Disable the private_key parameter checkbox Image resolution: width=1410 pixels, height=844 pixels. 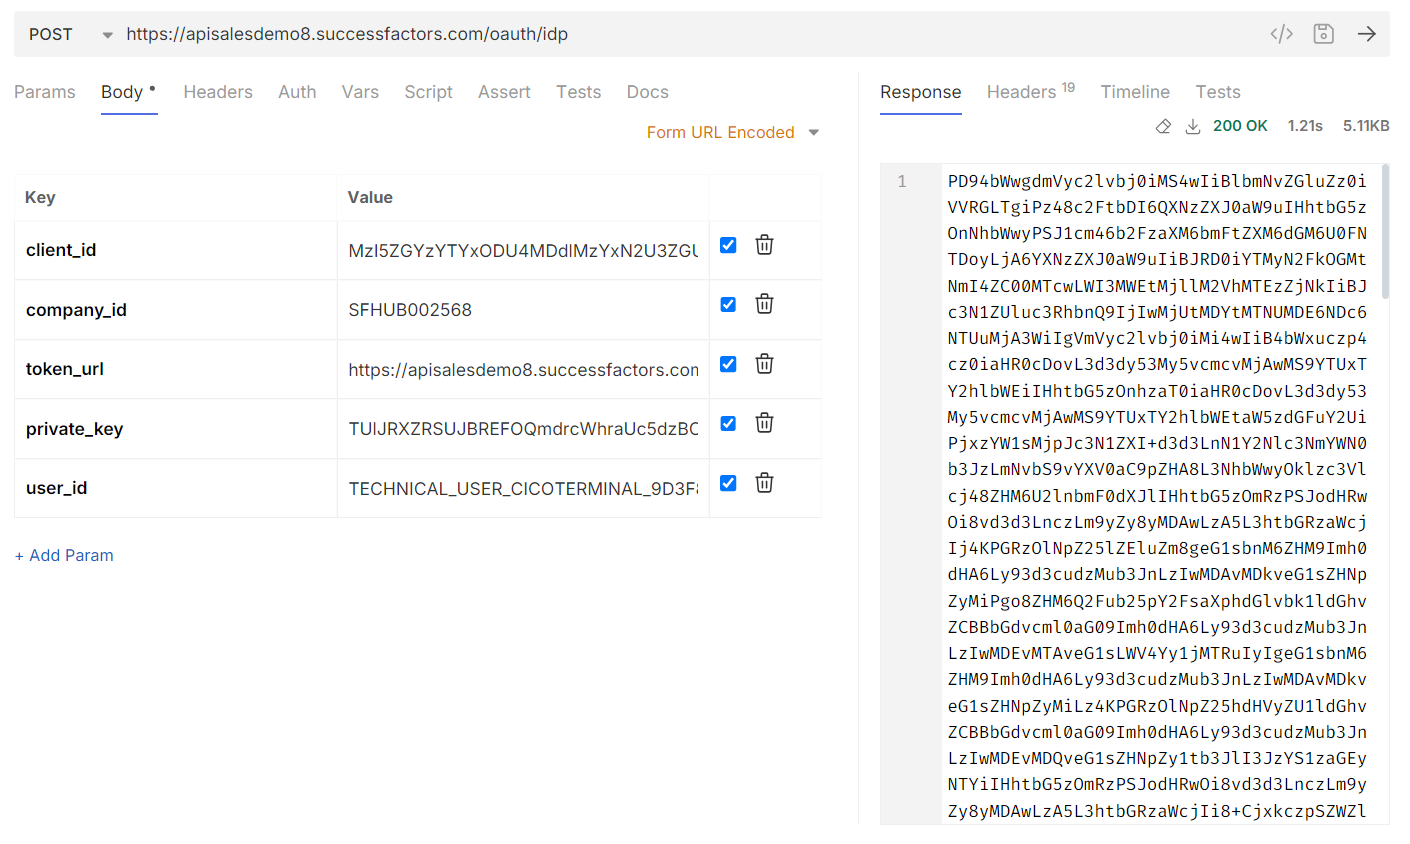point(728,423)
